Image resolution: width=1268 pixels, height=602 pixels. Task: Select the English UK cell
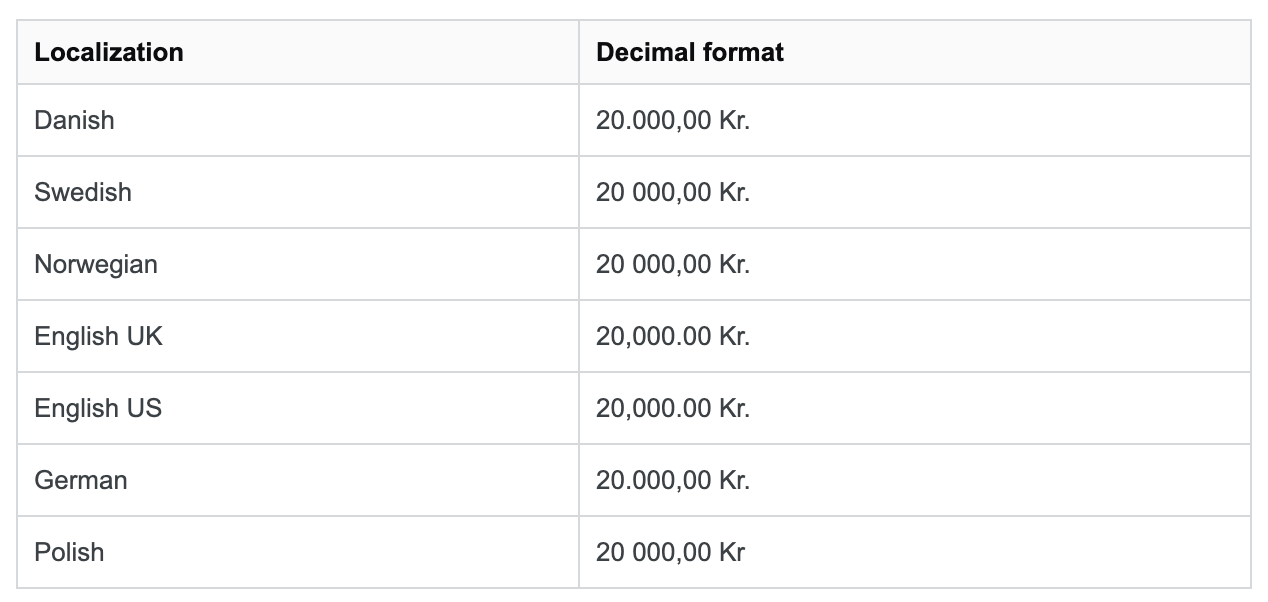click(98, 336)
